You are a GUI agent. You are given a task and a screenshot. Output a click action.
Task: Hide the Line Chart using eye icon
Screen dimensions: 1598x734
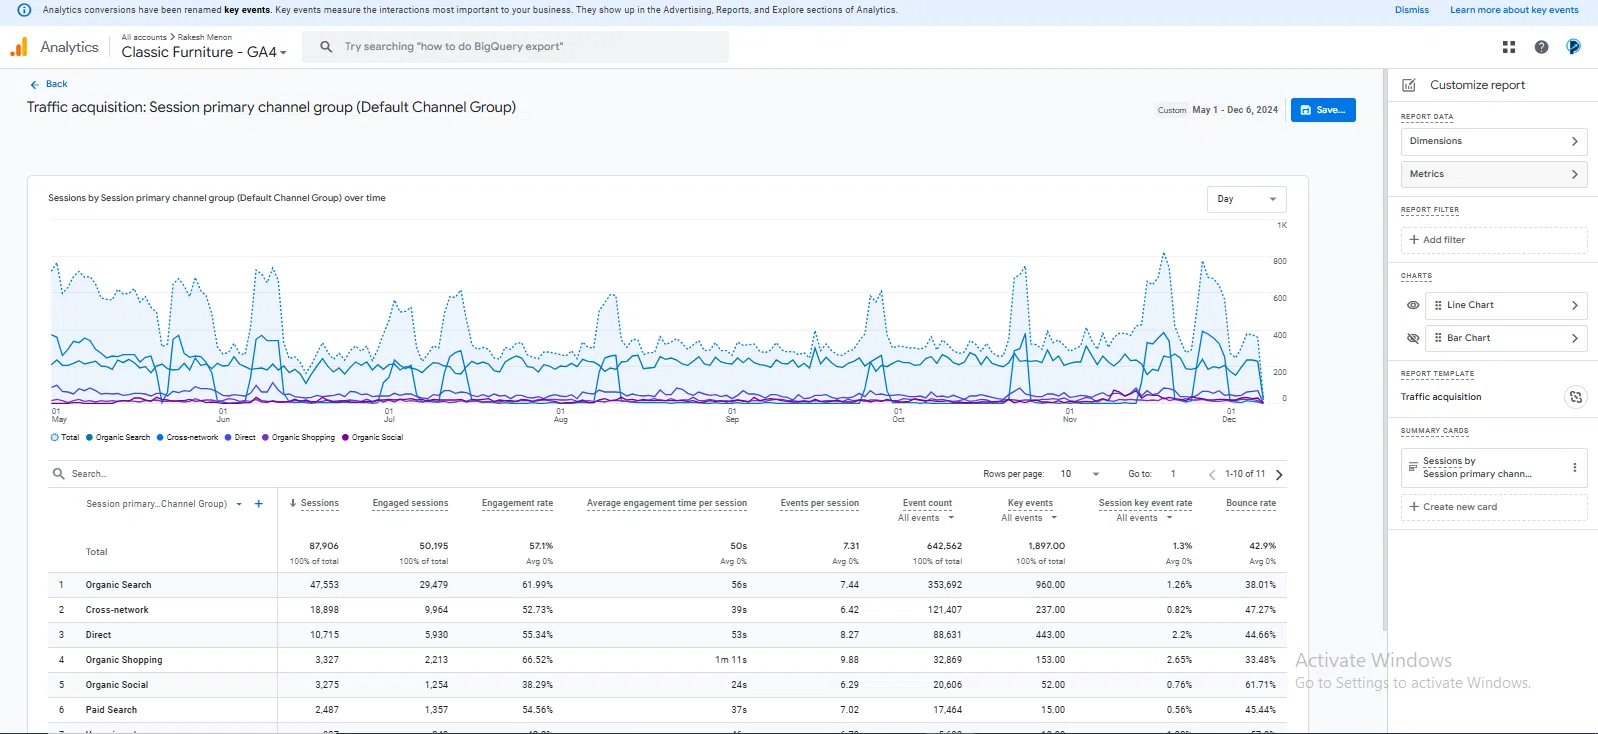tap(1413, 305)
